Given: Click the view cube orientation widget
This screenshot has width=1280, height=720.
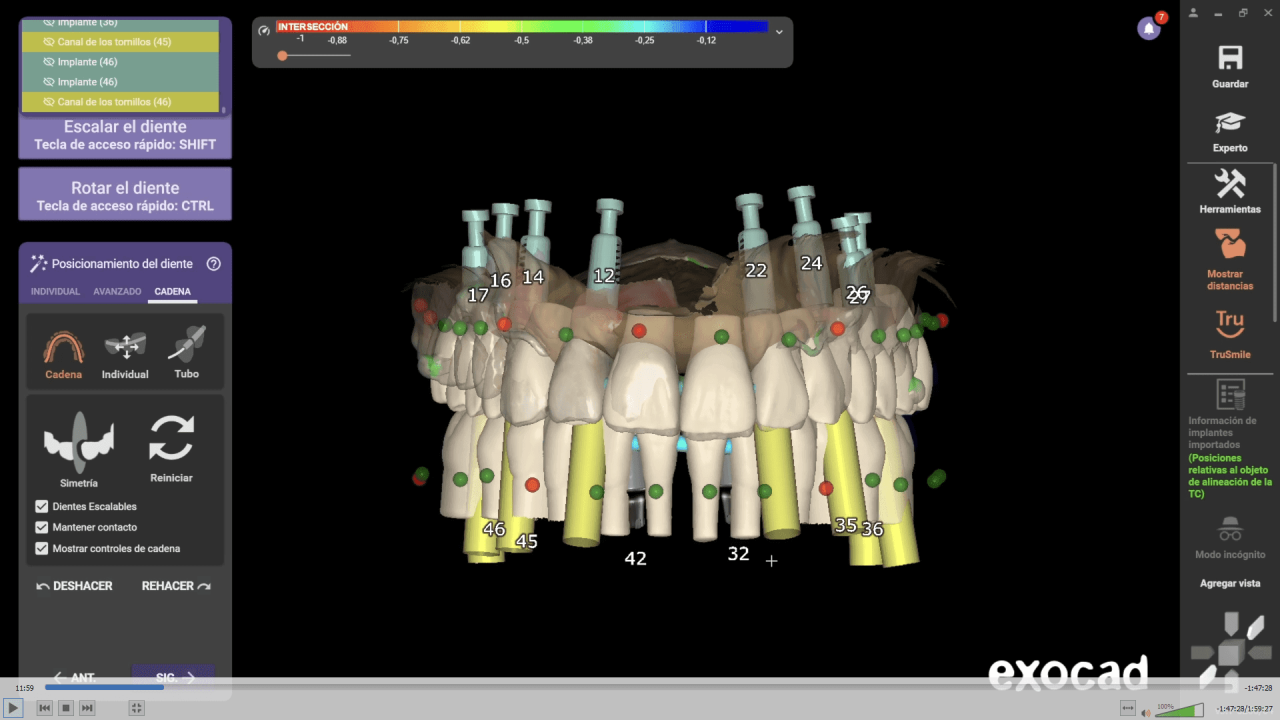Looking at the screenshot, I should [1230, 652].
